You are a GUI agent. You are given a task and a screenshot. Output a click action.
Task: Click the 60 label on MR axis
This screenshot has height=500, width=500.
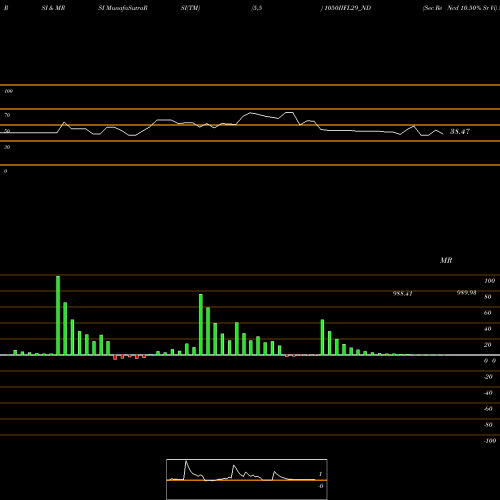488,313
